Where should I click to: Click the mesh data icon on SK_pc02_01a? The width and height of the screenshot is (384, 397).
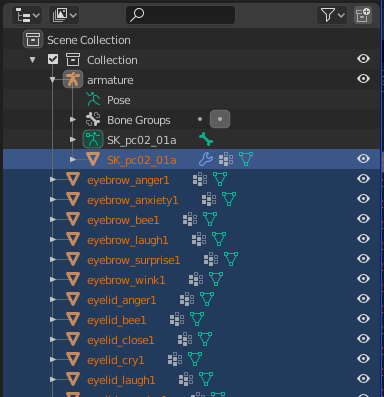click(246, 159)
